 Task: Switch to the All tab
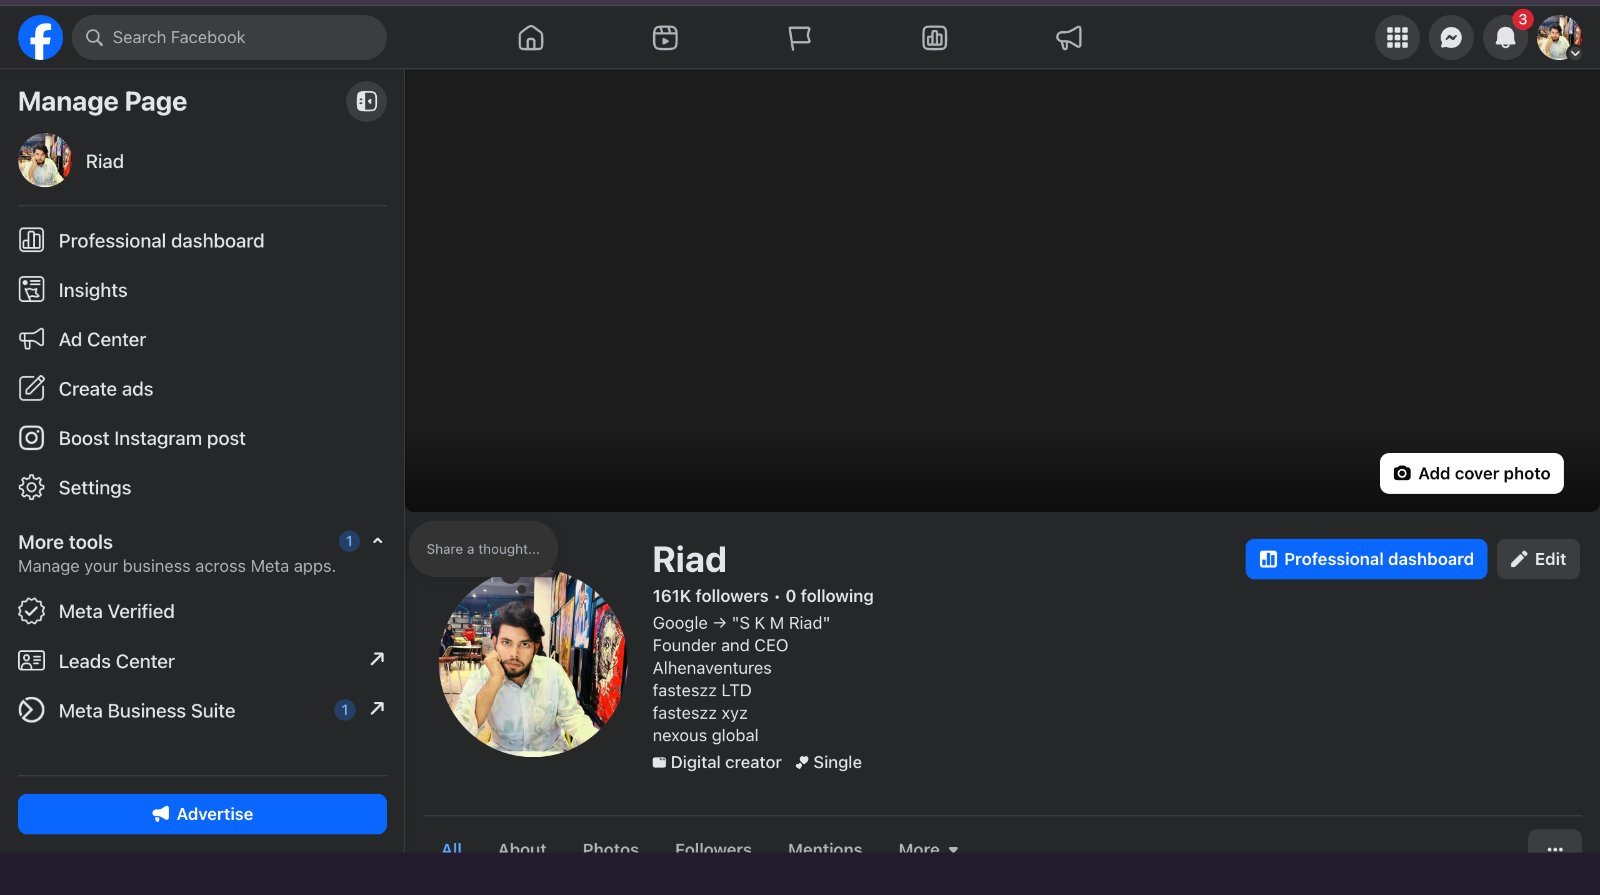[x=452, y=847]
